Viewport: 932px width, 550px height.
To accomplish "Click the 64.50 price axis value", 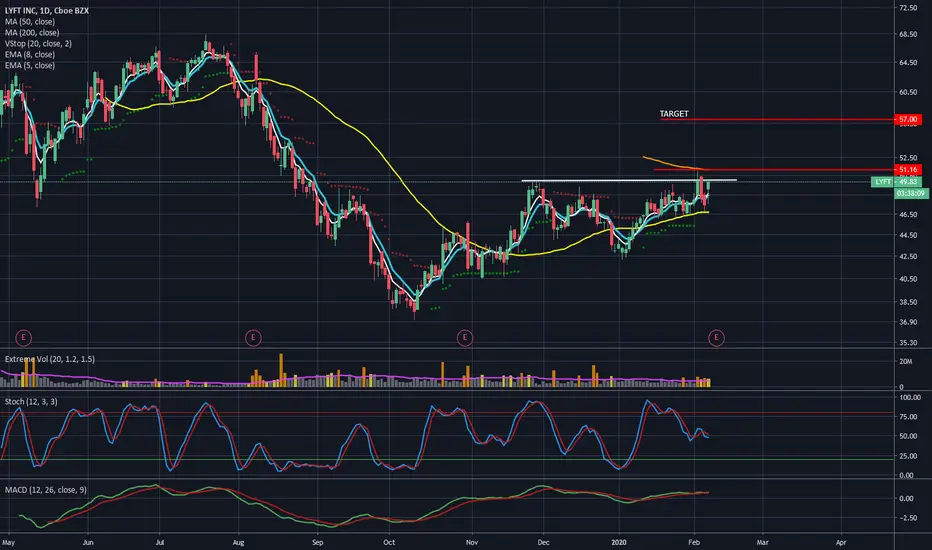I will [908, 62].
